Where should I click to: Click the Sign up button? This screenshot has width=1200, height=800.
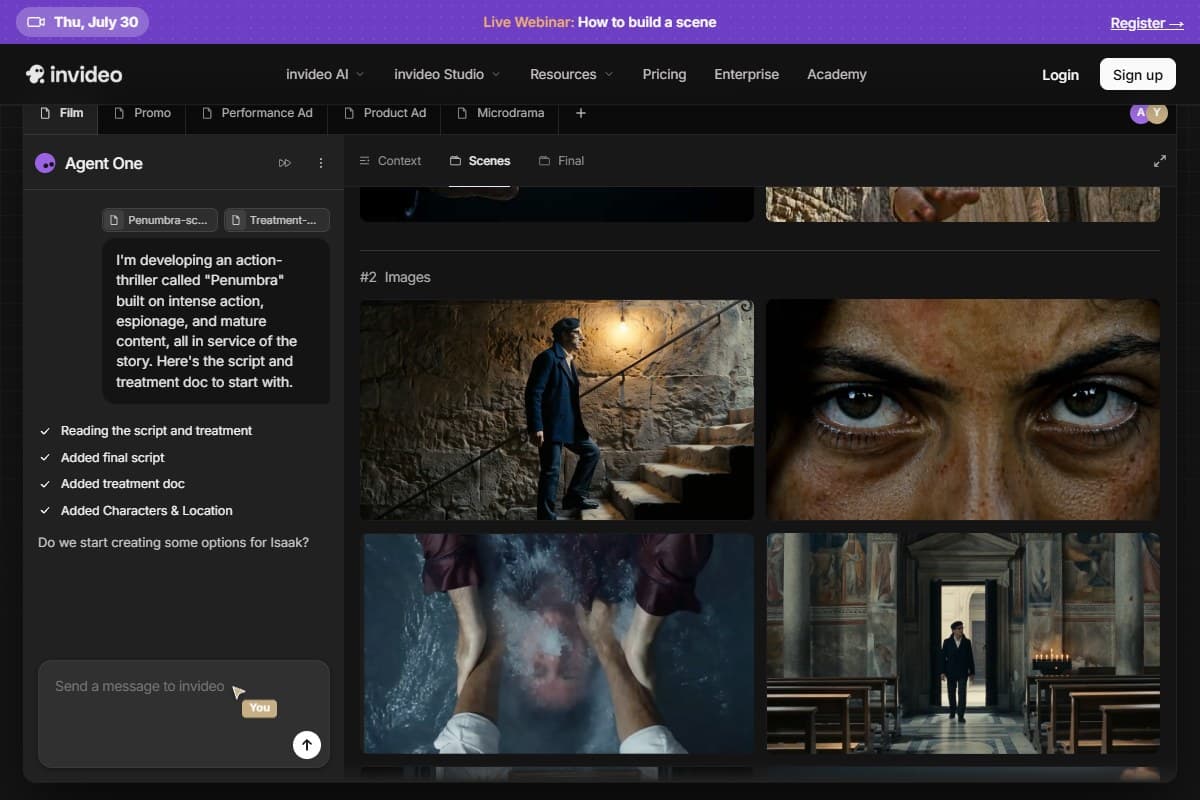pos(1138,75)
